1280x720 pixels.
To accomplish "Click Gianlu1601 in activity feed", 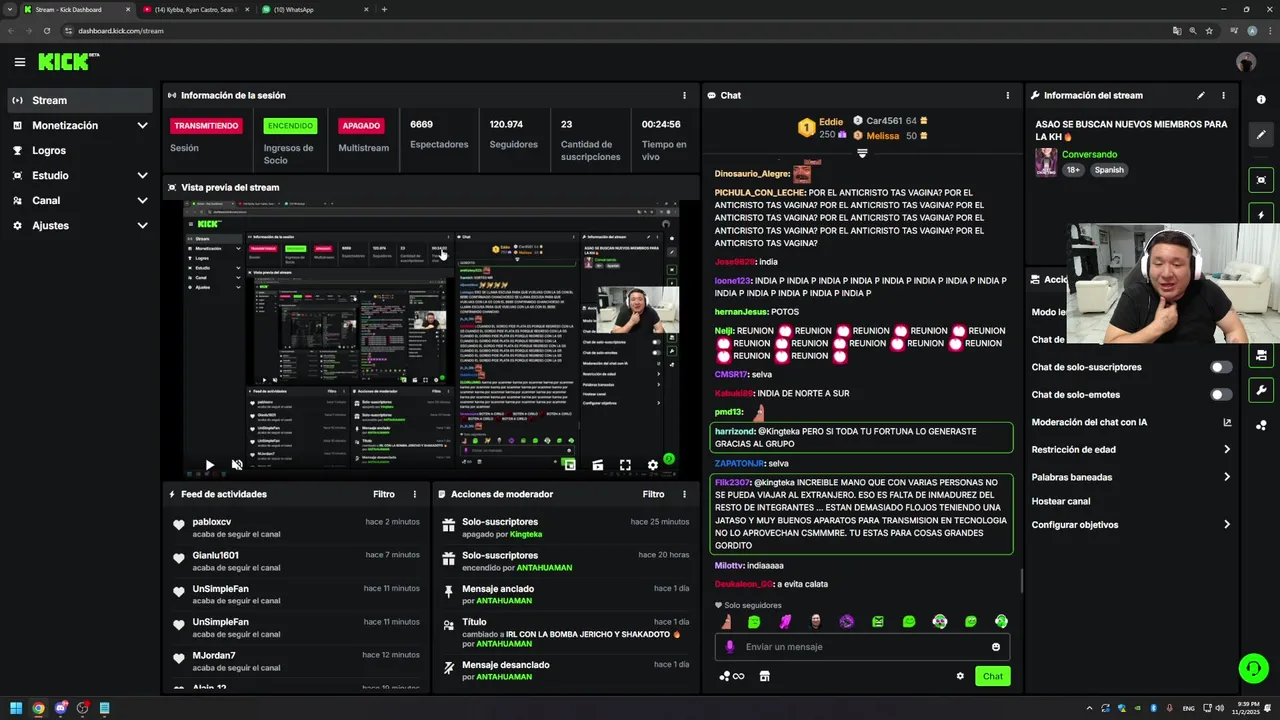I will (215, 555).
